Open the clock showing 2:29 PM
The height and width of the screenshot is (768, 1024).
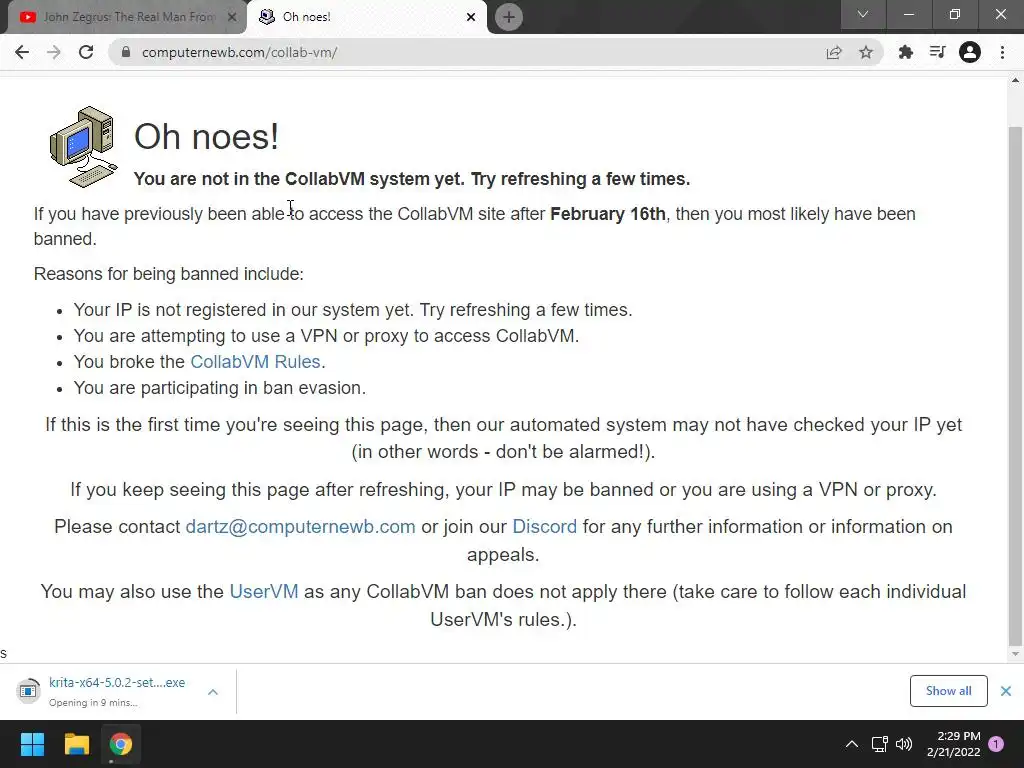[953, 744]
